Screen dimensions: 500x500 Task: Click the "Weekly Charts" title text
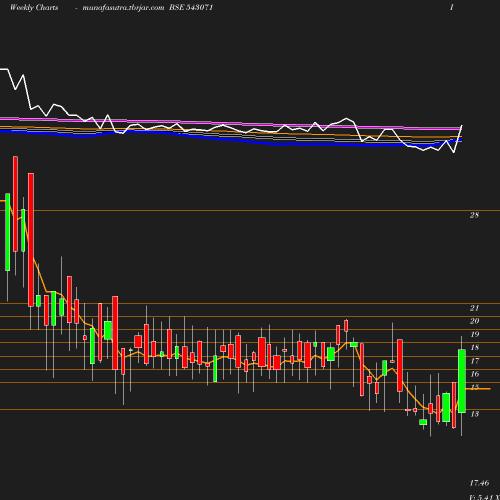coord(34,7)
